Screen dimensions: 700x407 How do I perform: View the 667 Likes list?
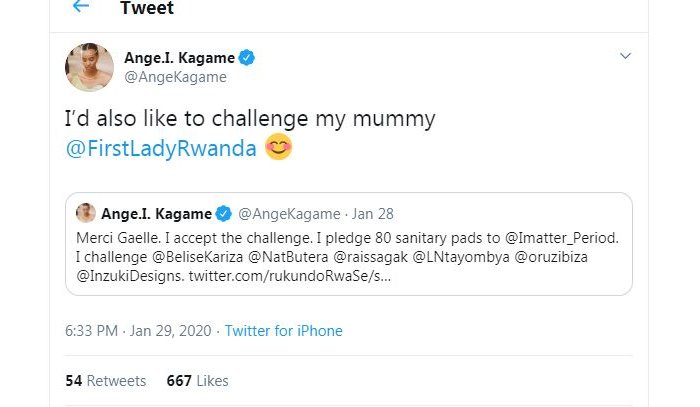198,381
